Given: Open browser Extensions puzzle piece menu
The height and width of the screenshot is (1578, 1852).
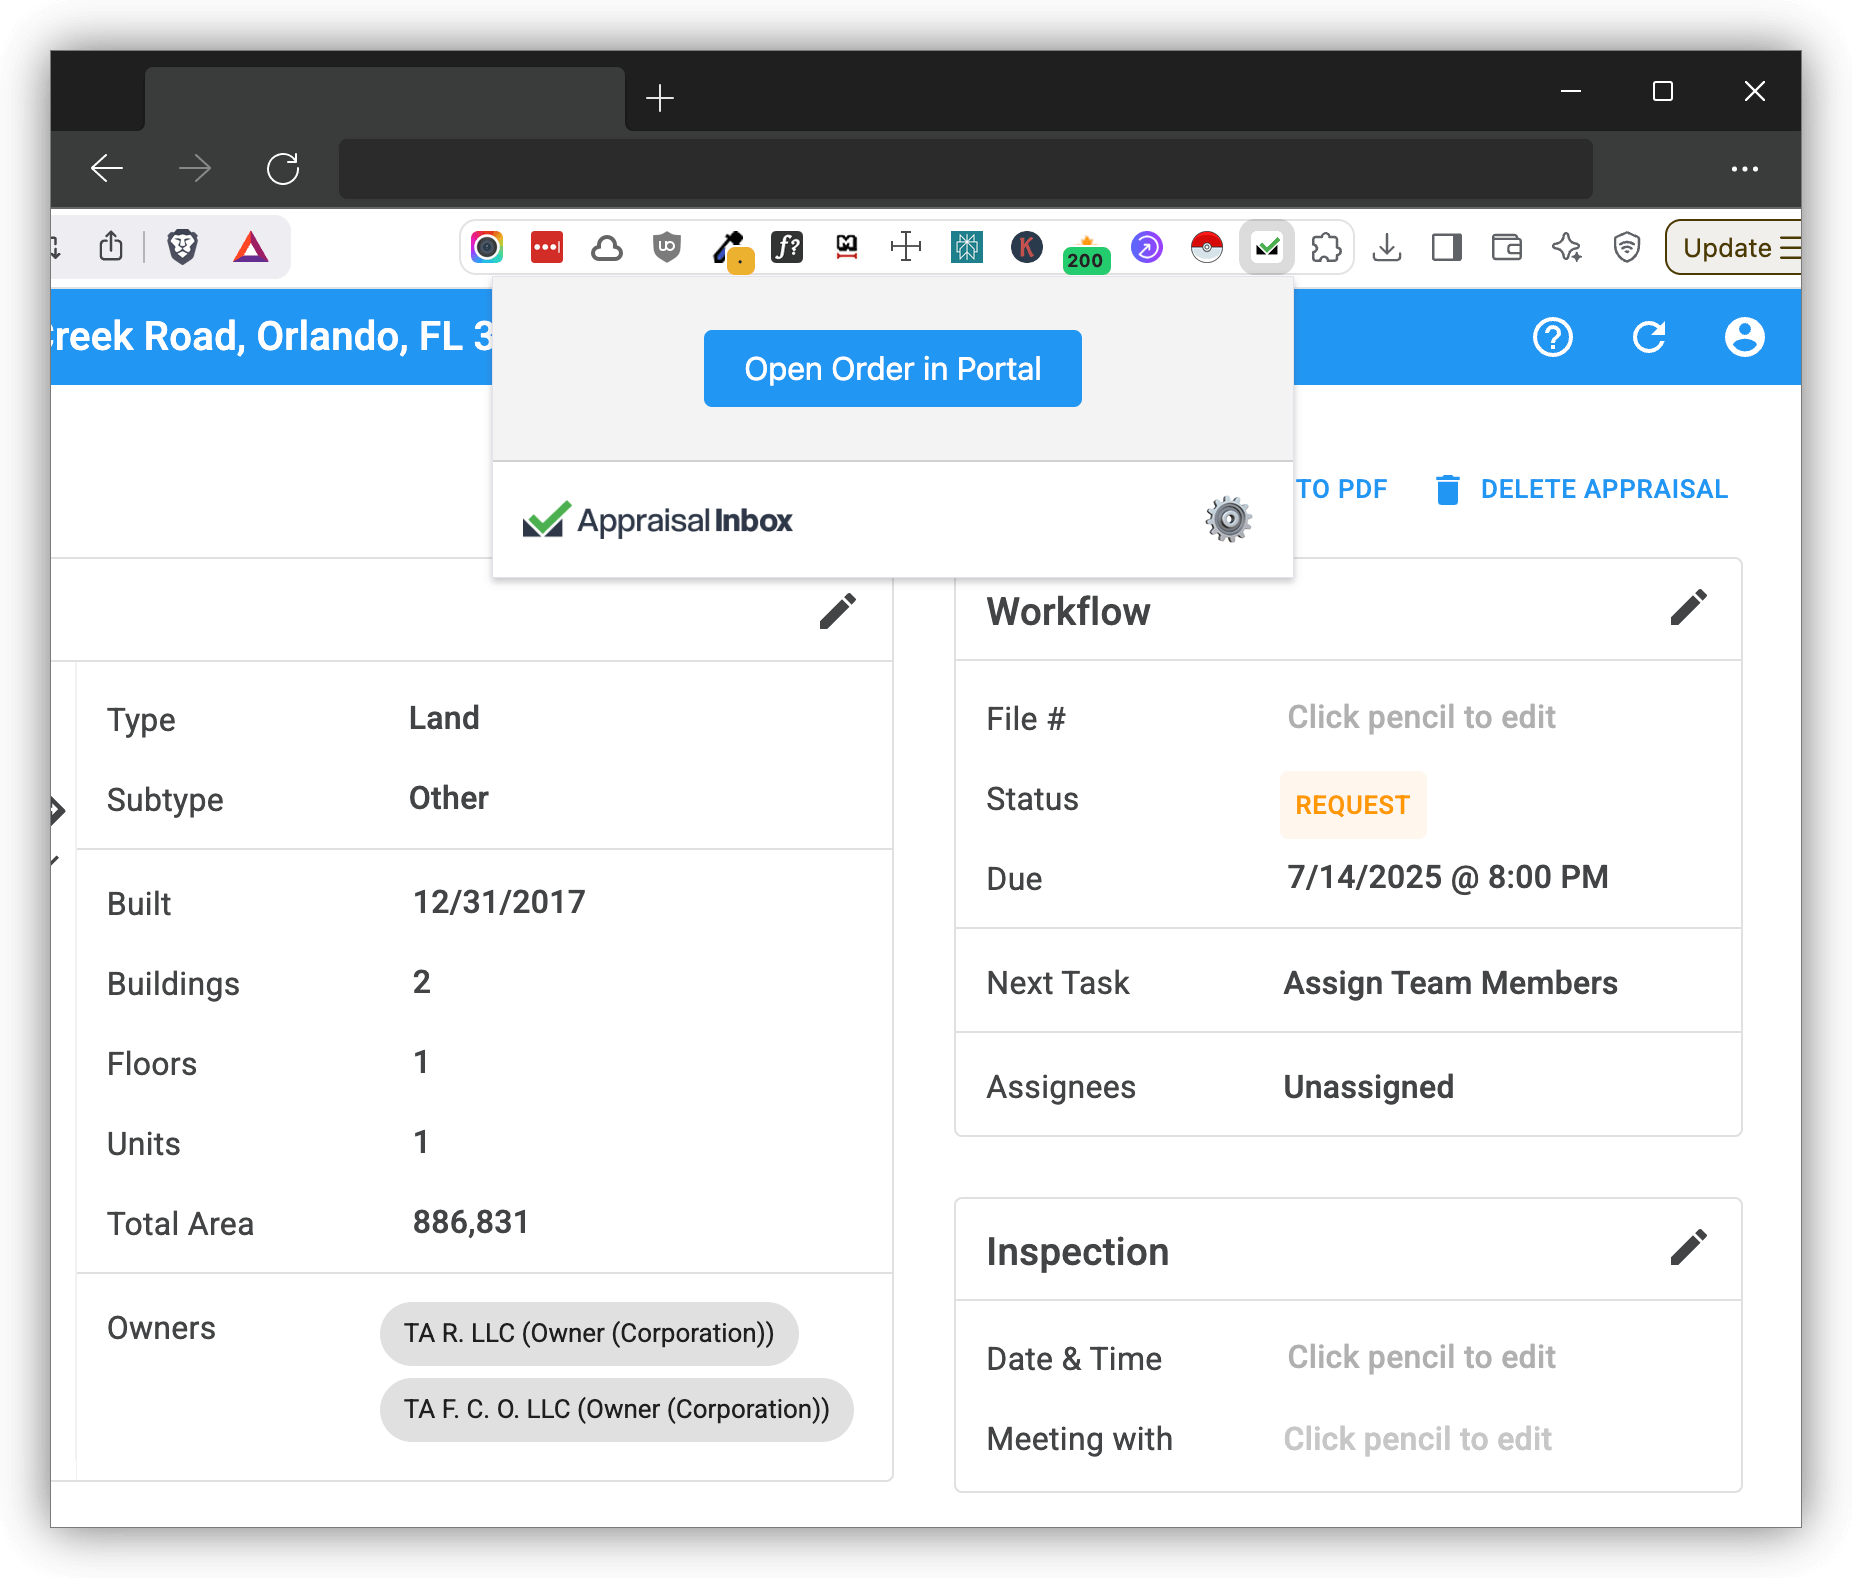Looking at the screenshot, I should pyautogui.click(x=1326, y=247).
